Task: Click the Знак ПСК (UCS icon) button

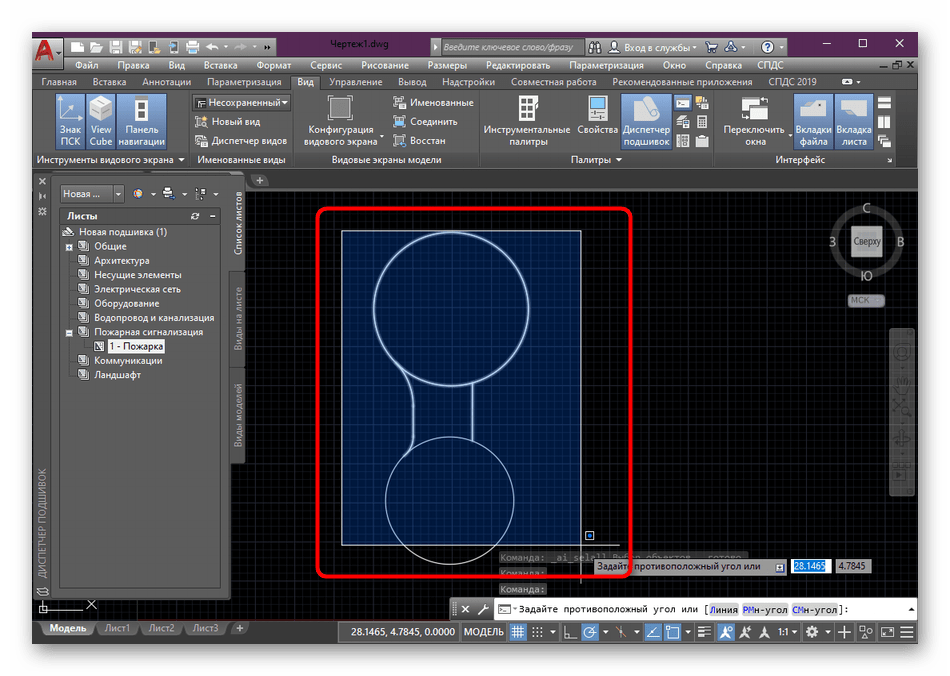Action: (x=70, y=121)
